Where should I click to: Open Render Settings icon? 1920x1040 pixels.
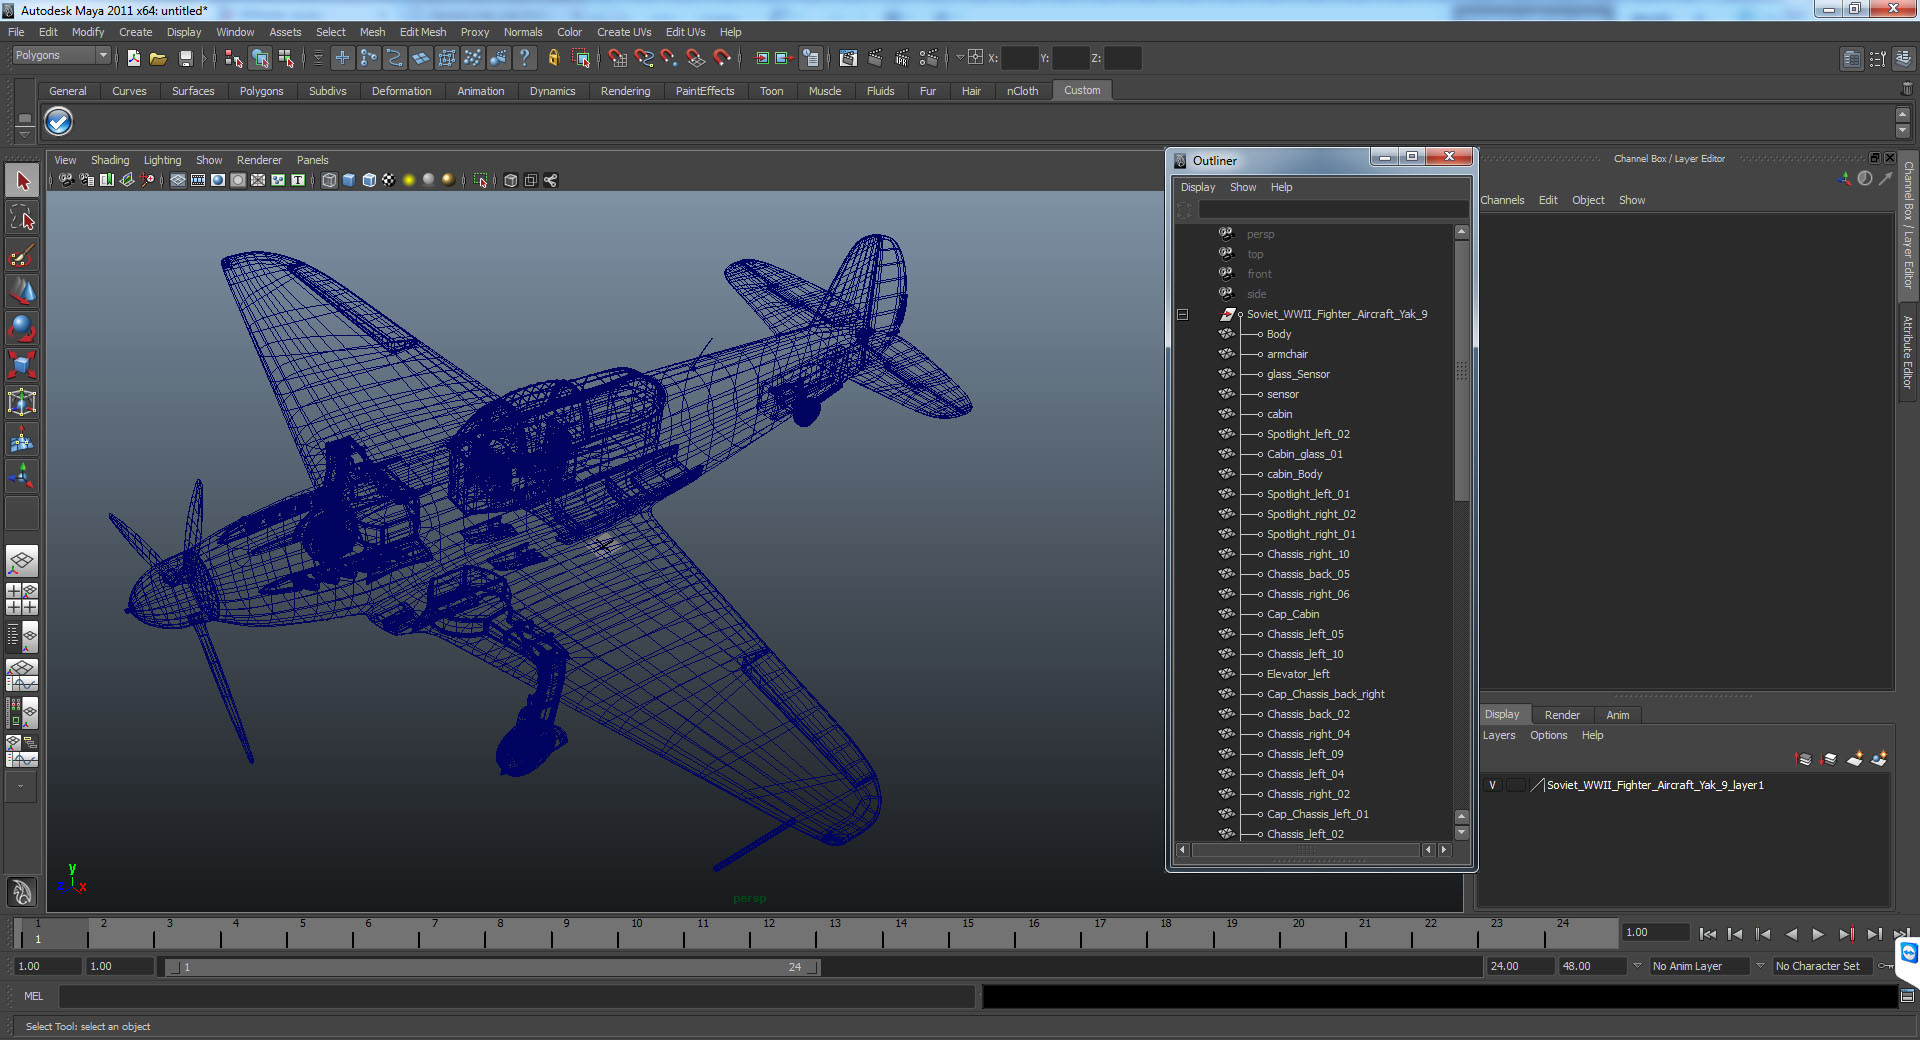(929, 58)
